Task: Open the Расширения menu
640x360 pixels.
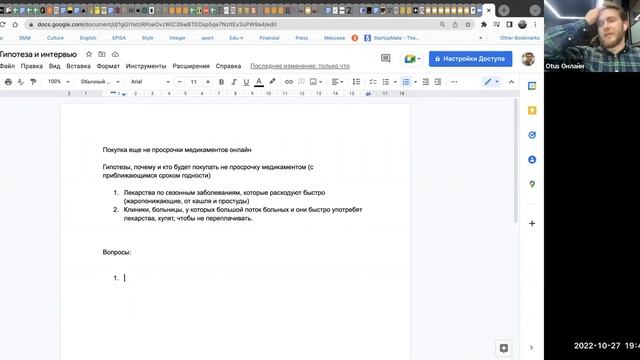Action: coord(191,66)
